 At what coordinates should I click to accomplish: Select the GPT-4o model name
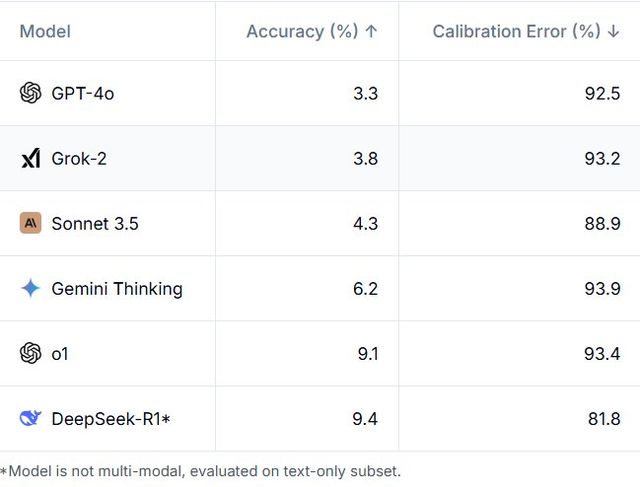83,93
